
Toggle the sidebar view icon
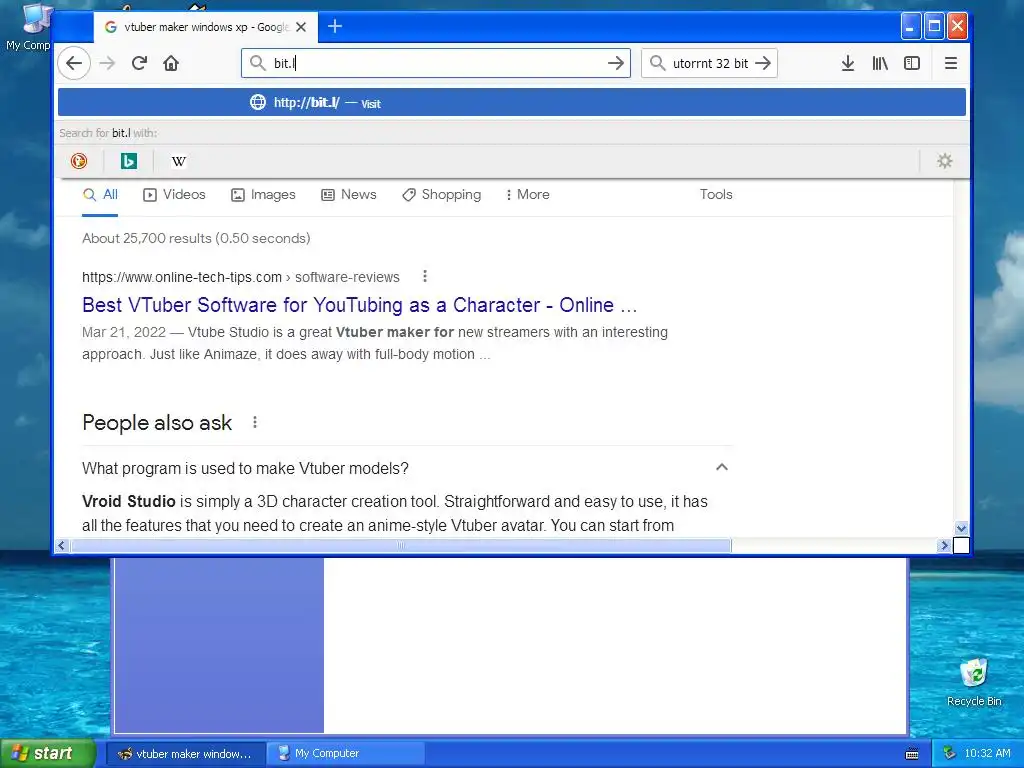(x=912, y=63)
